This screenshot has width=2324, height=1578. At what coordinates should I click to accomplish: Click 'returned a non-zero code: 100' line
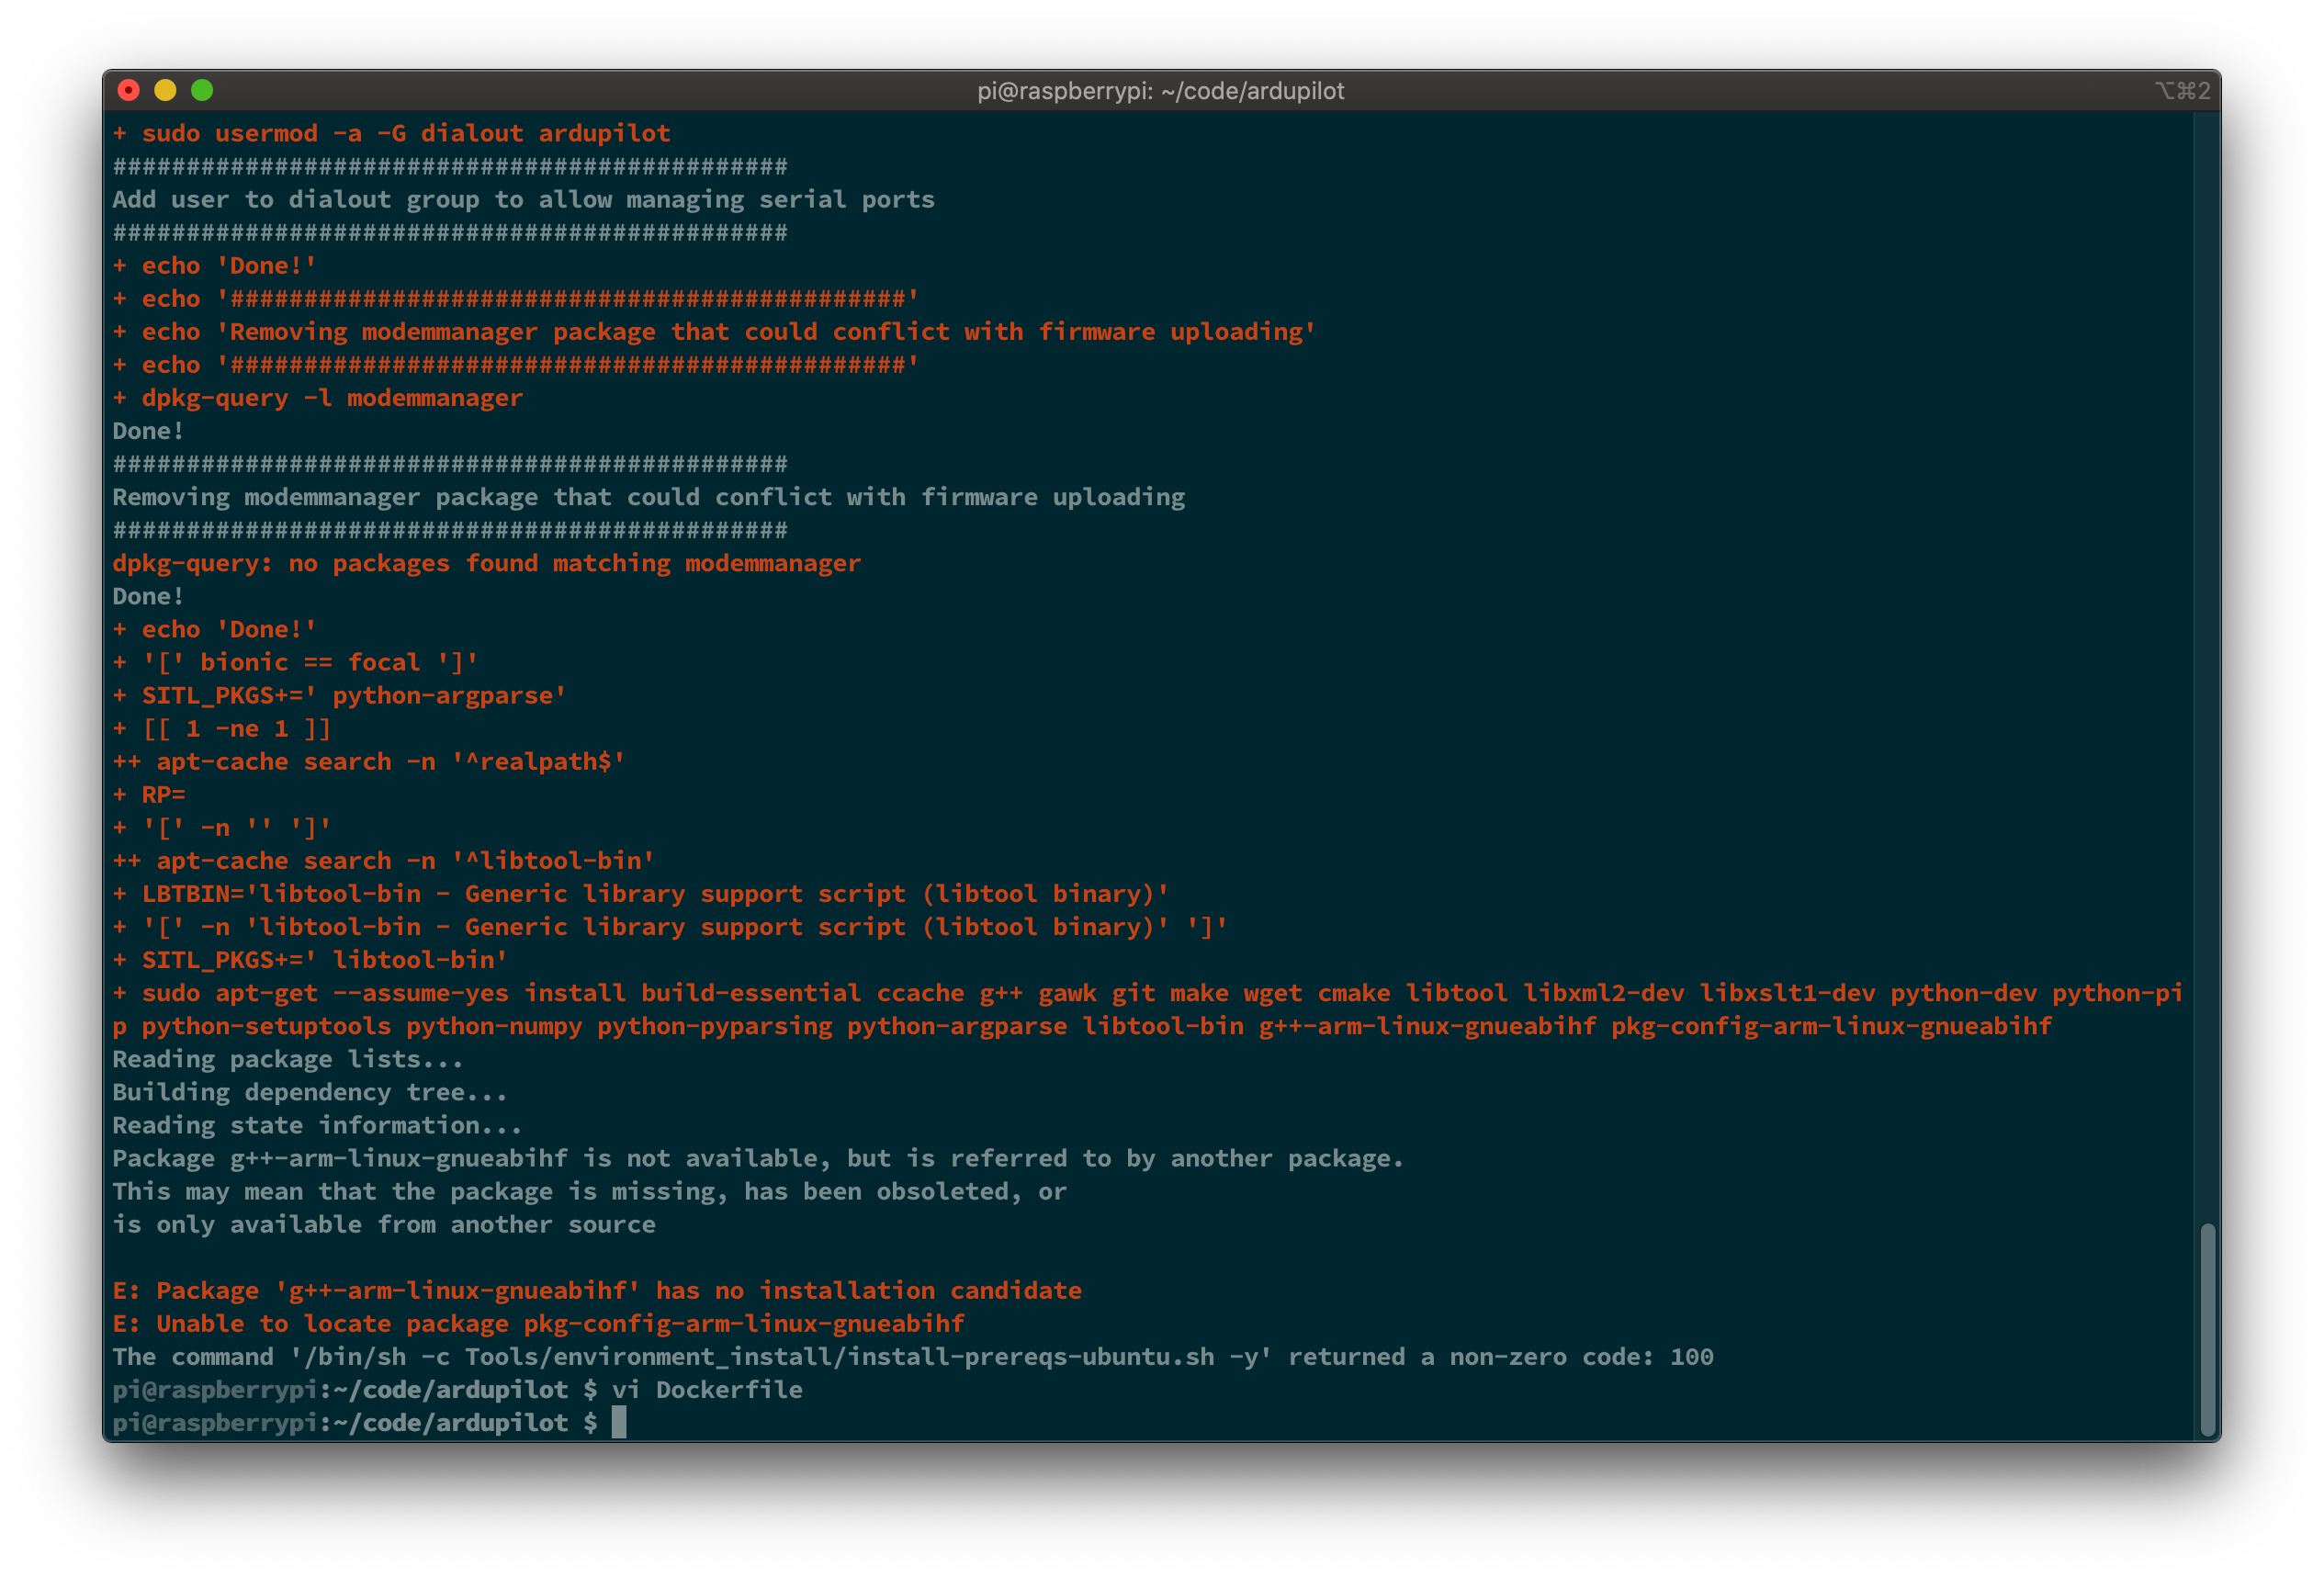[x=912, y=1356]
